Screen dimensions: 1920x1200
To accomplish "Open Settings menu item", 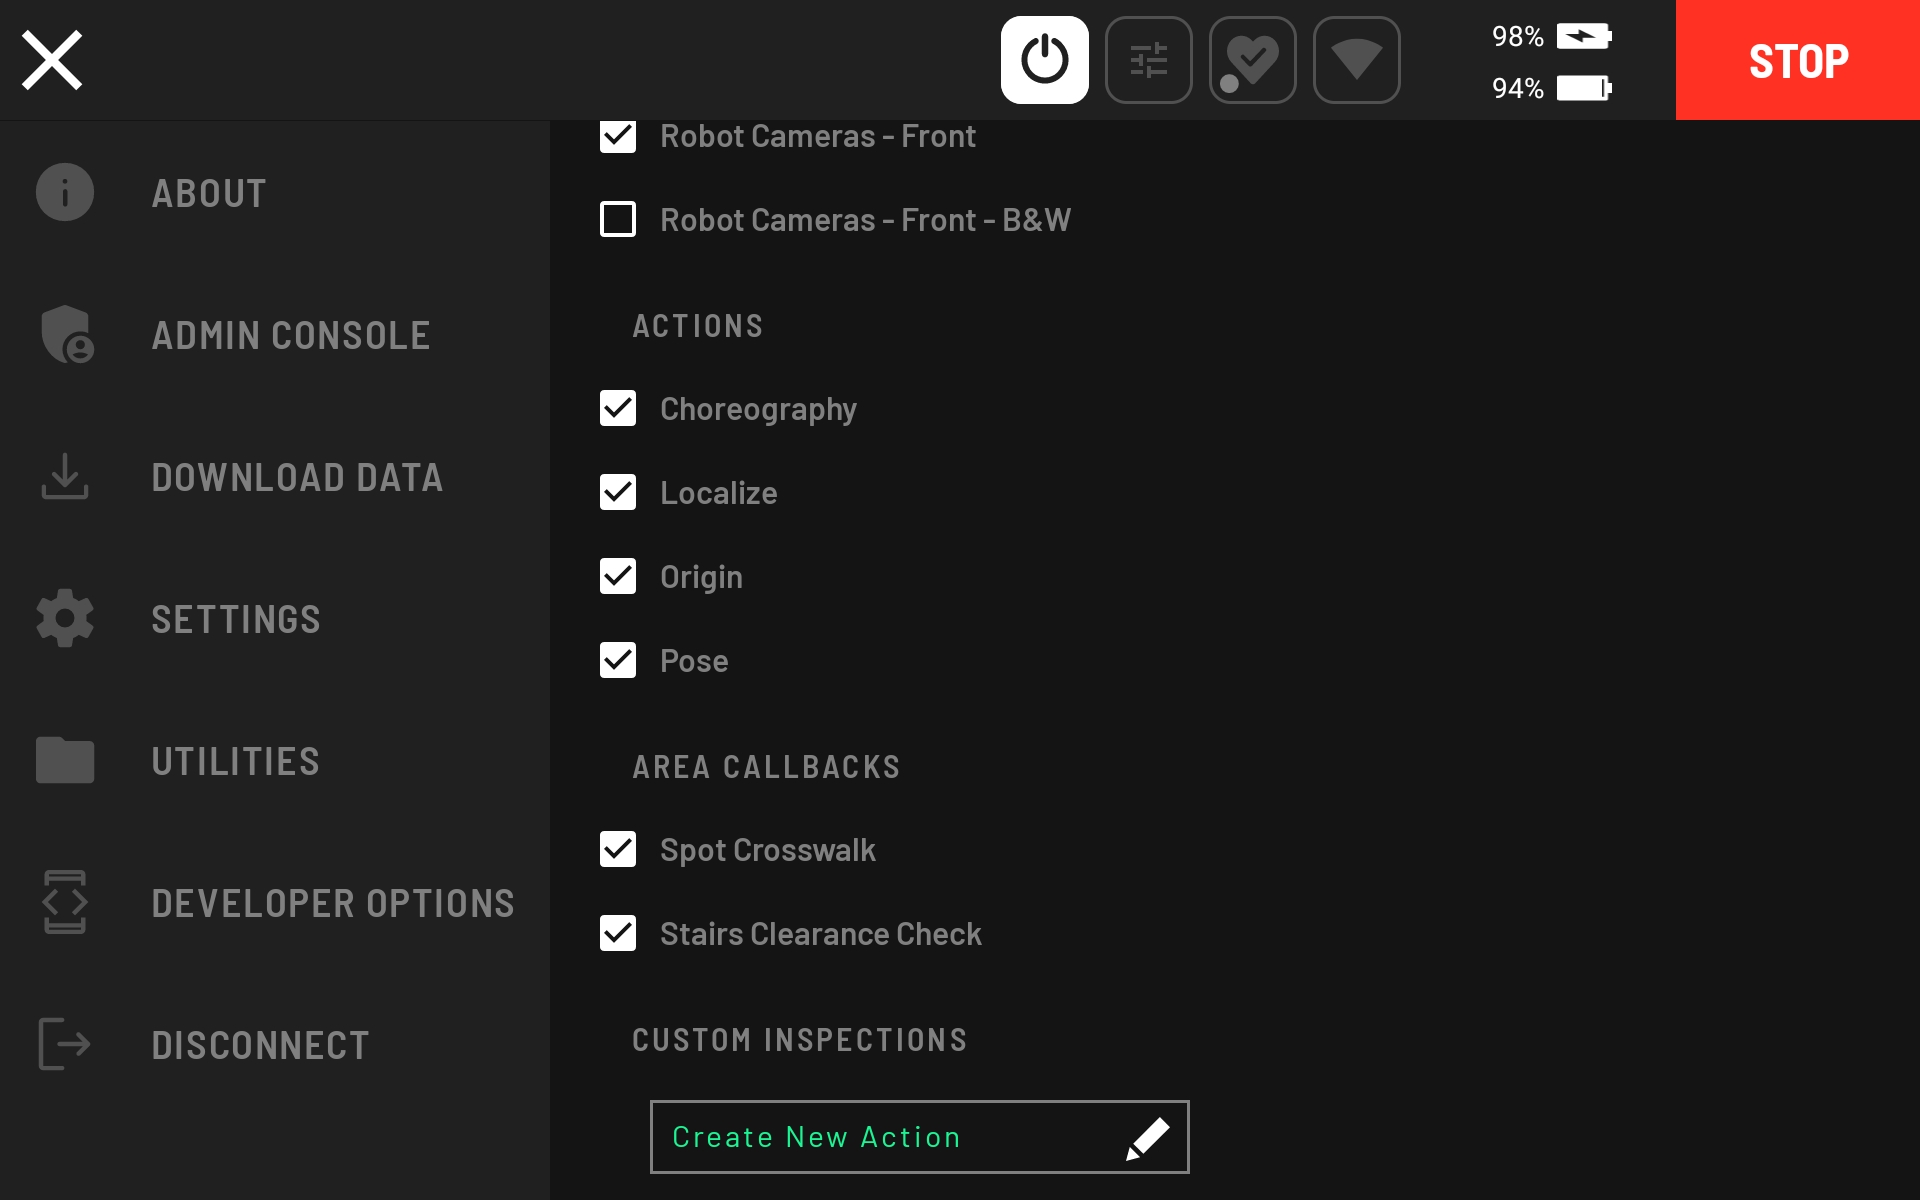I will click(235, 617).
